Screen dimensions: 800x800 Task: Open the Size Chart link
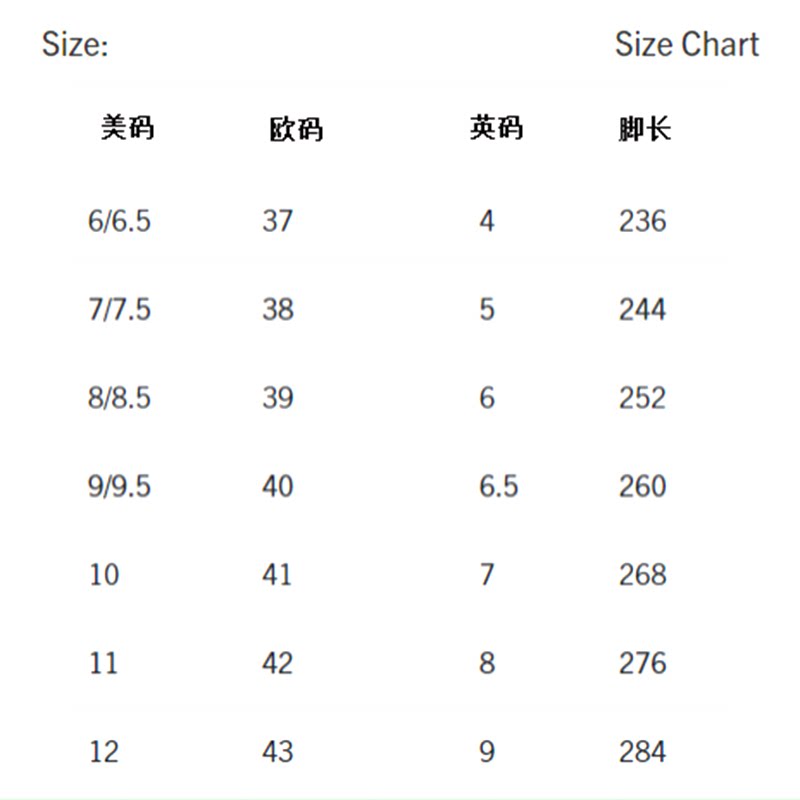(x=686, y=45)
